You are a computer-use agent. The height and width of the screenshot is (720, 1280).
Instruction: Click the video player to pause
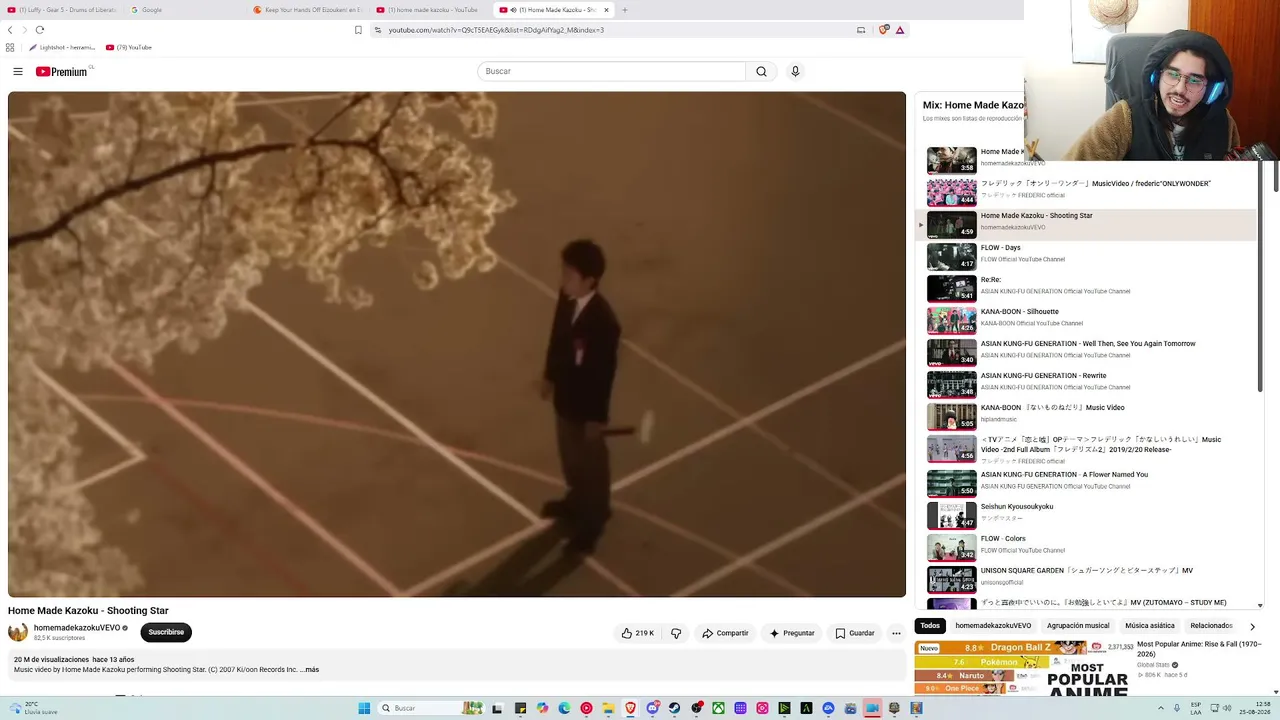(x=457, y=344)
